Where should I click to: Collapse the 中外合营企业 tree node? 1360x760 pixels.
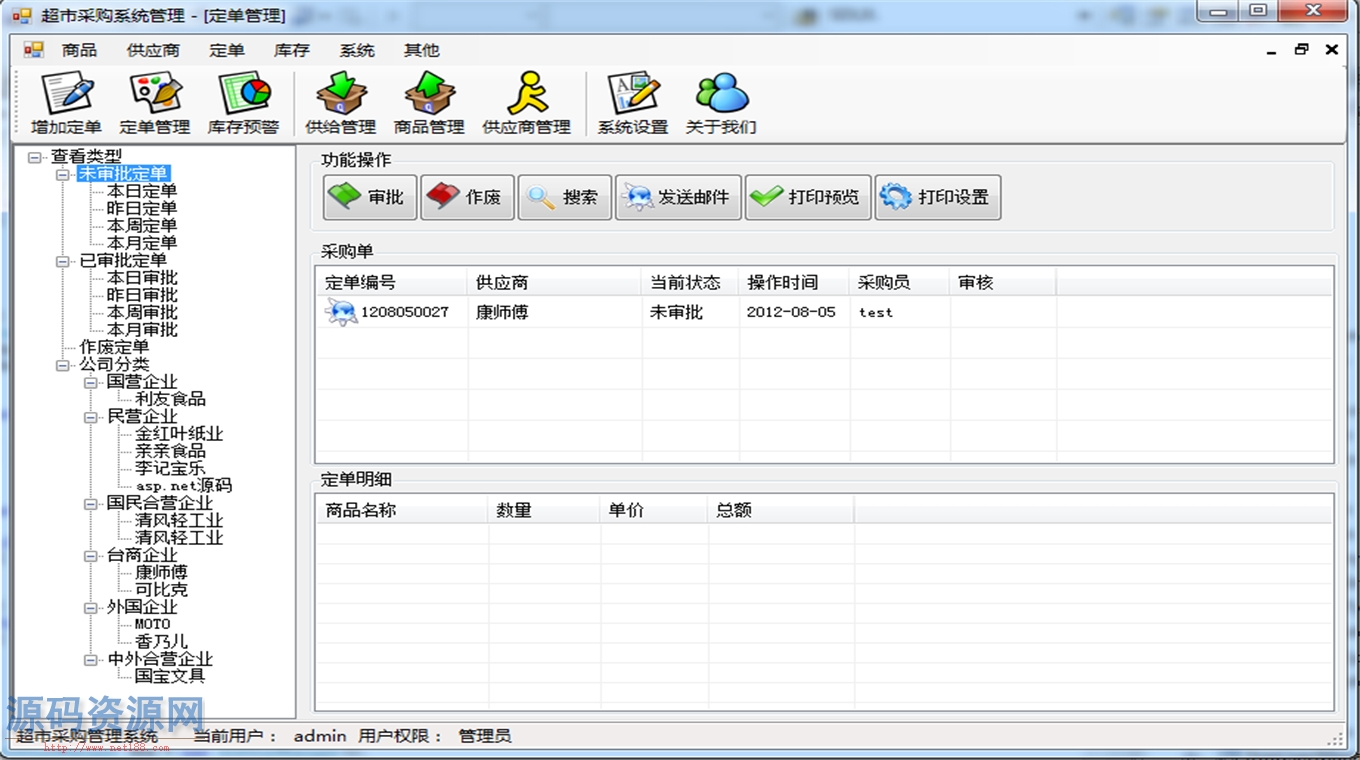[91, 659]
